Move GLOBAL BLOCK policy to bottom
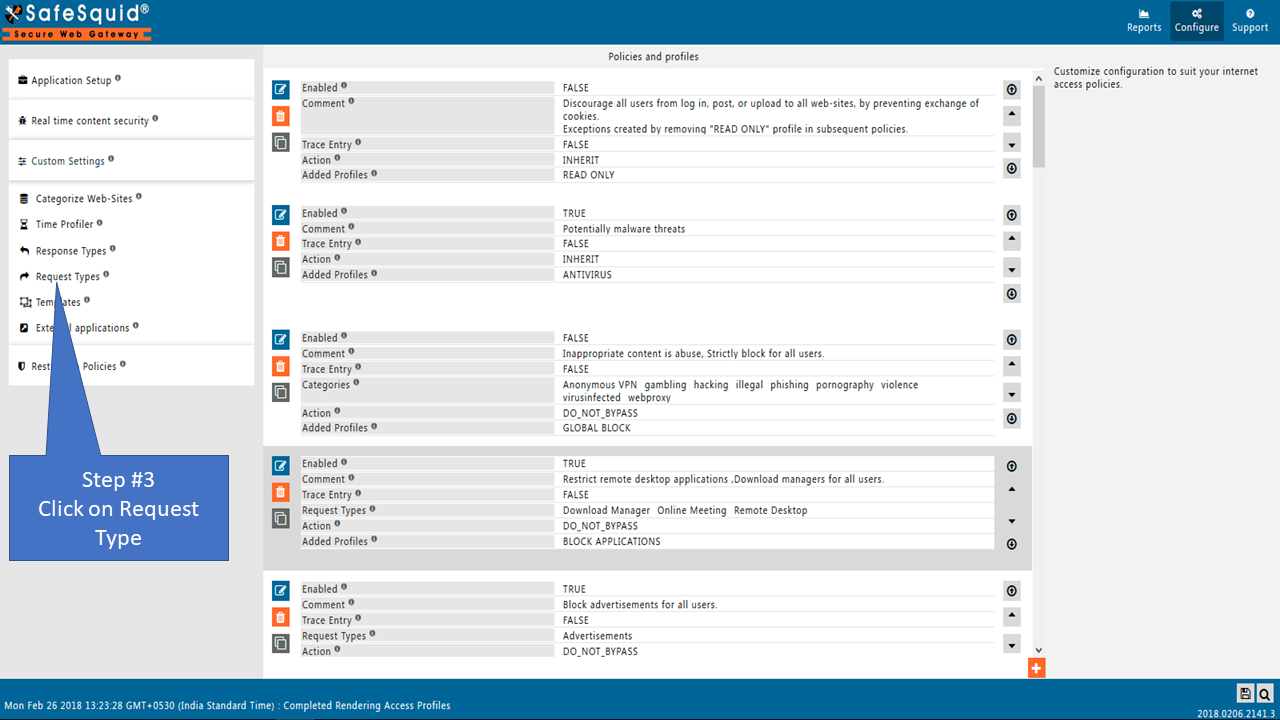Viewport: 1280px width, 720px height. click(1011, 418)
